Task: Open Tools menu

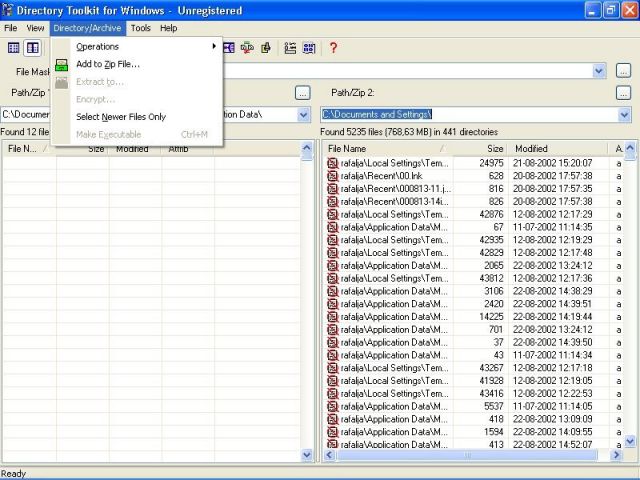Action: (141, 28)
